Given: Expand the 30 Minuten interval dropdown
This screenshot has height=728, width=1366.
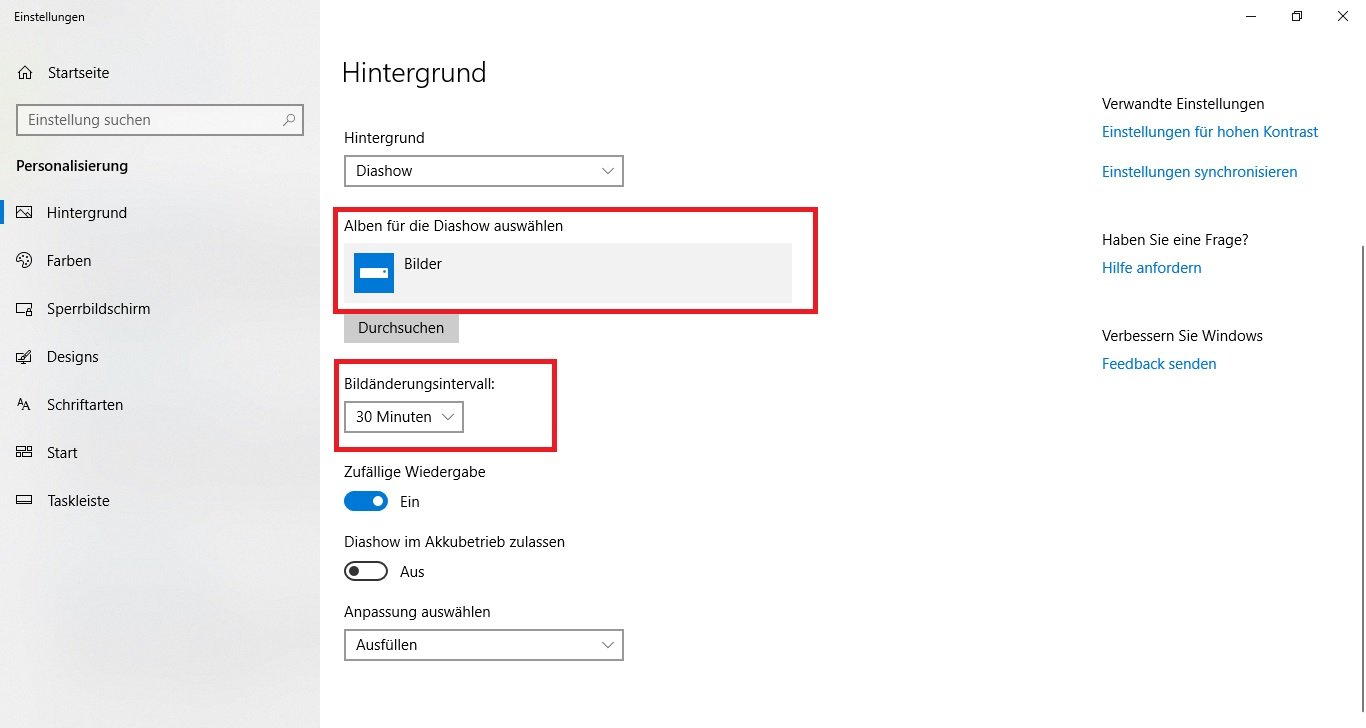Looking at the screenshot, I should (x=403, y=417).
